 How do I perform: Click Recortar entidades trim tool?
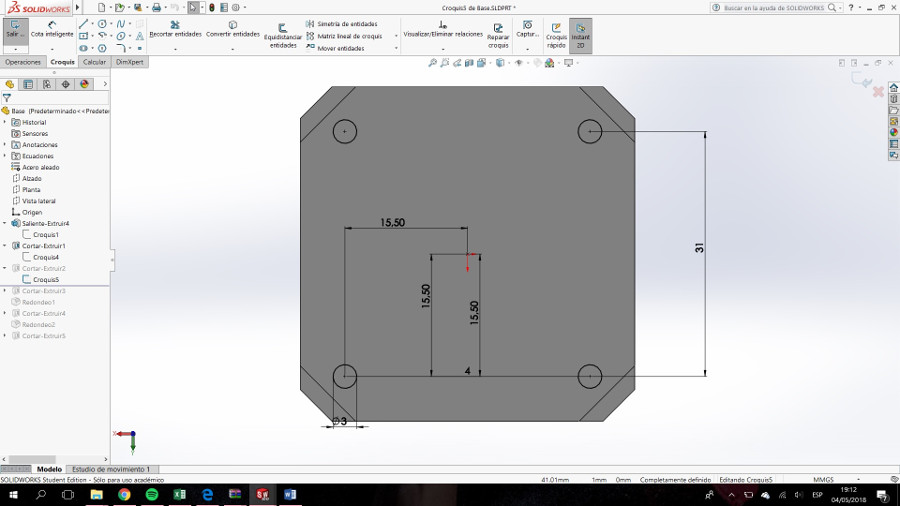pyautogui.click(x=175, y=30)
